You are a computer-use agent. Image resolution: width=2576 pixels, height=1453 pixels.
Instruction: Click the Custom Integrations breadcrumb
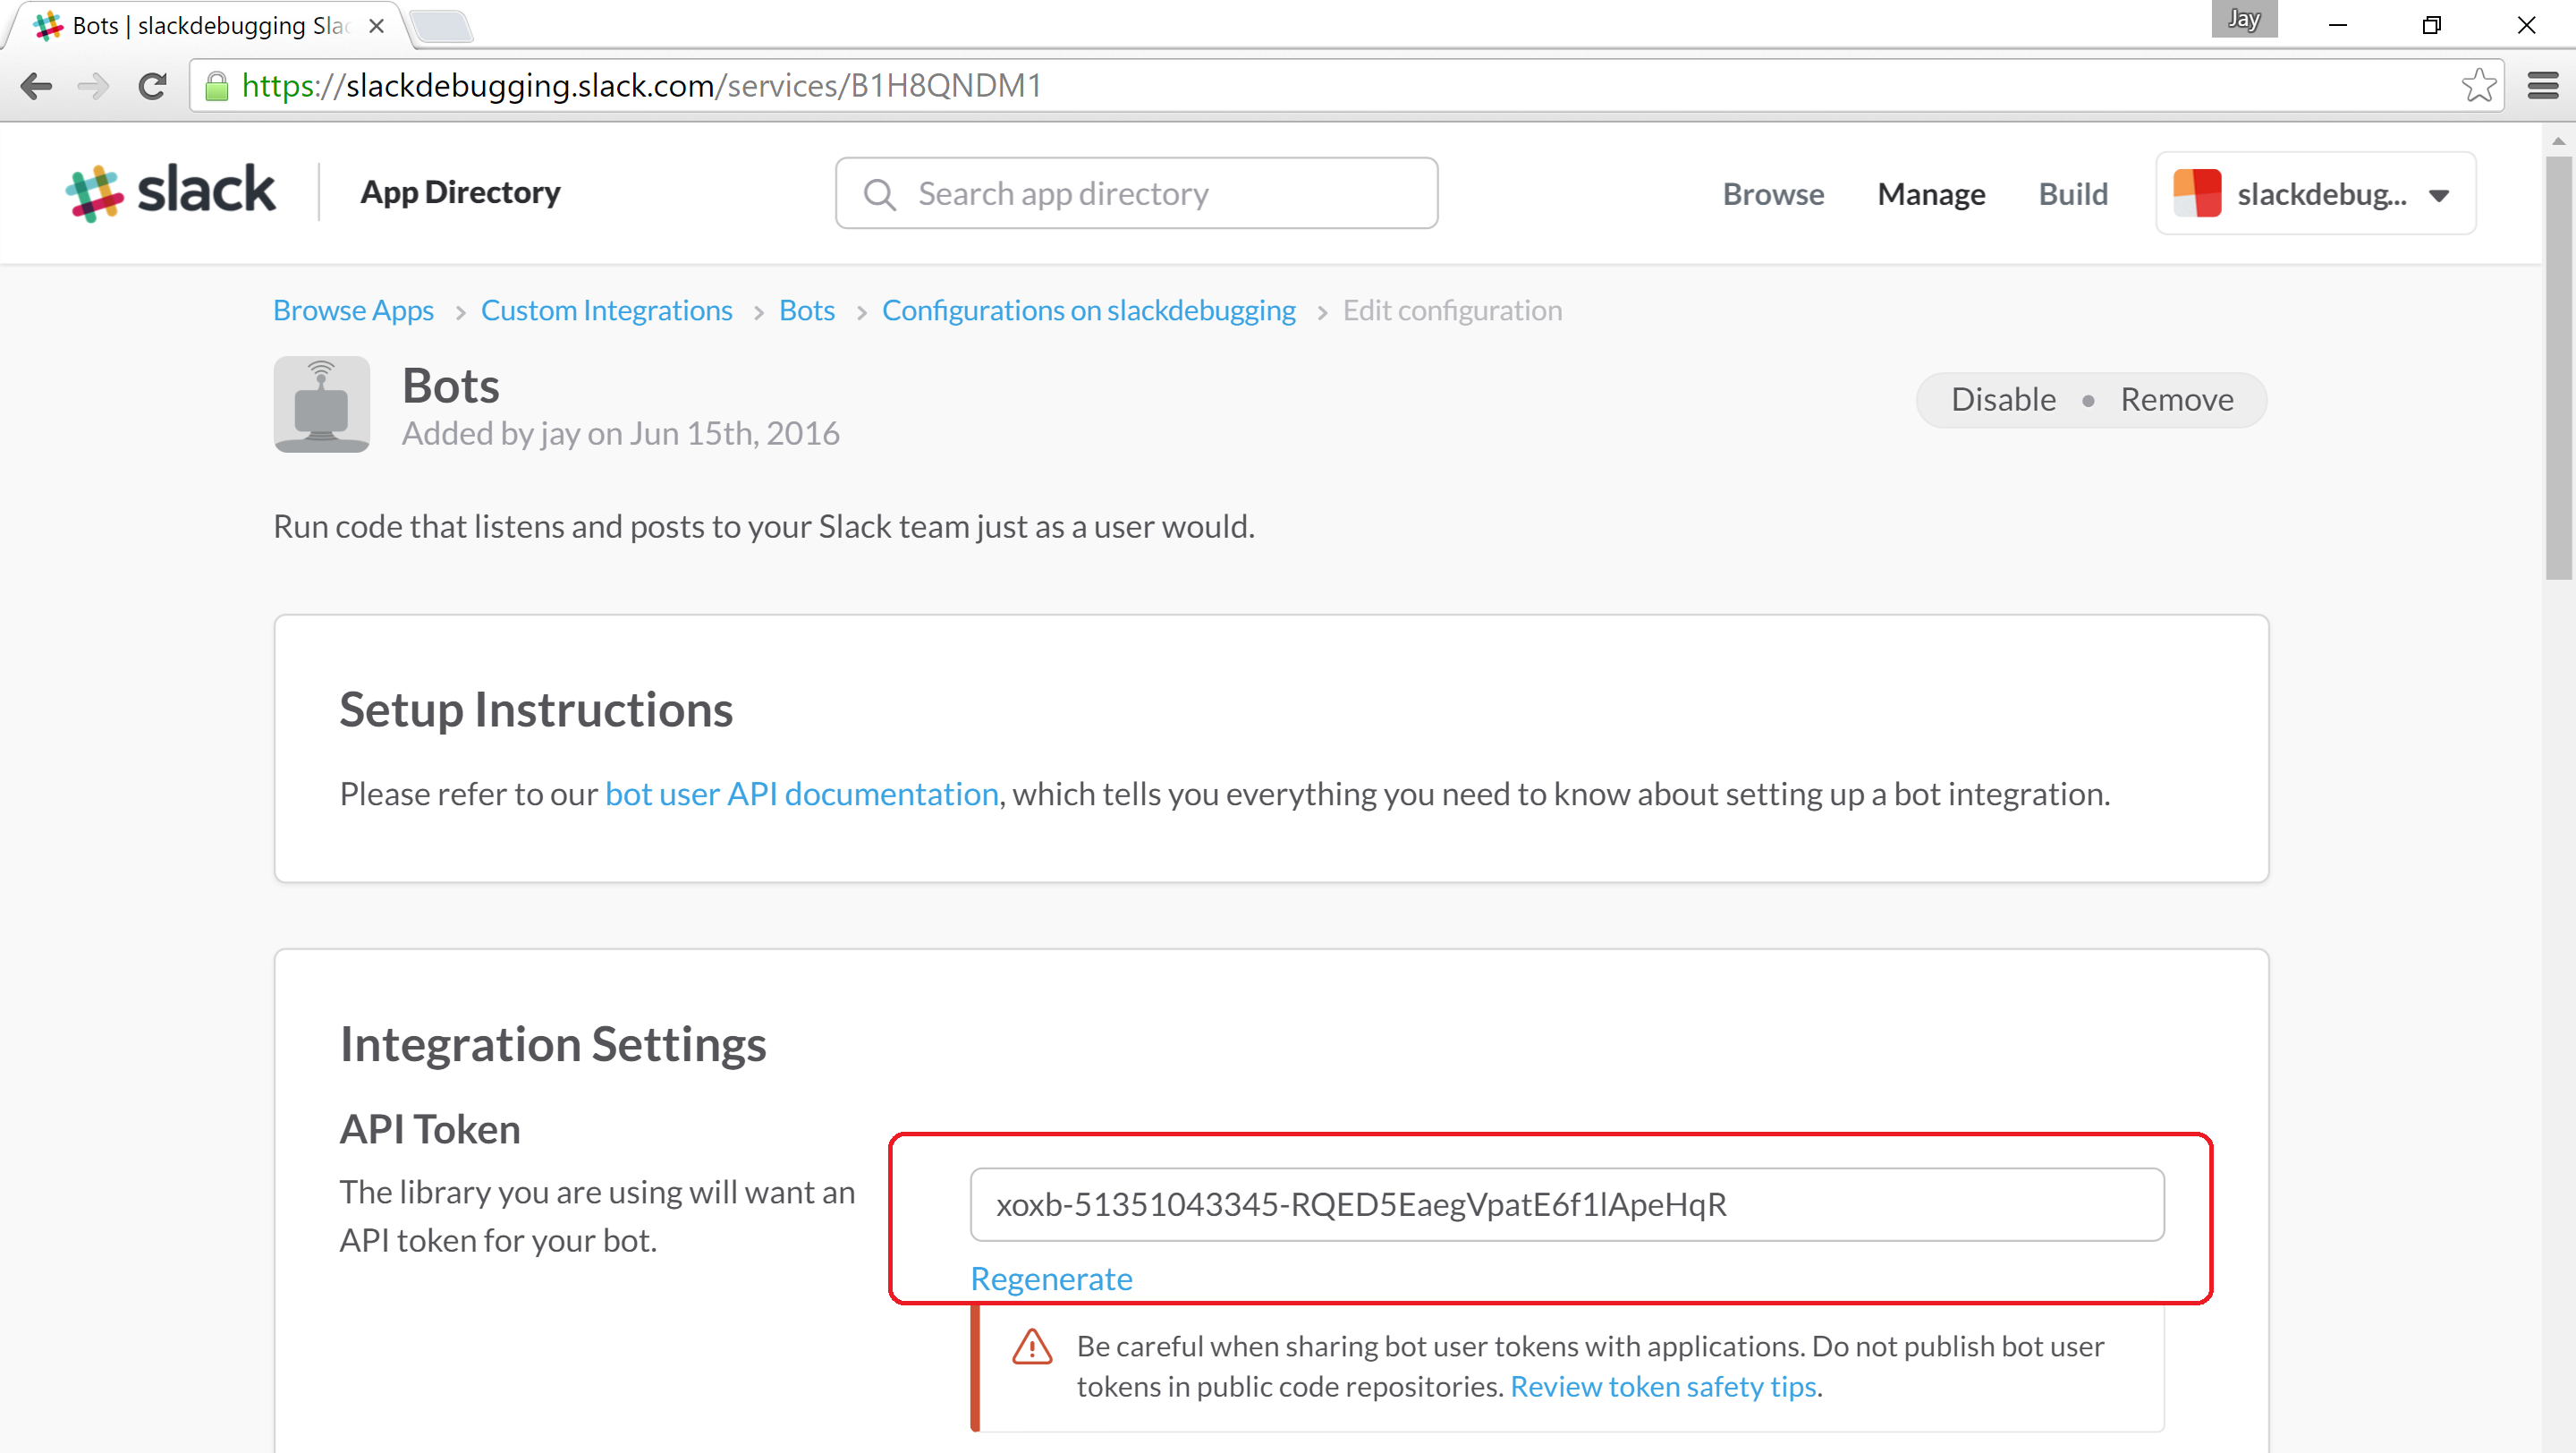click(607, 310)
